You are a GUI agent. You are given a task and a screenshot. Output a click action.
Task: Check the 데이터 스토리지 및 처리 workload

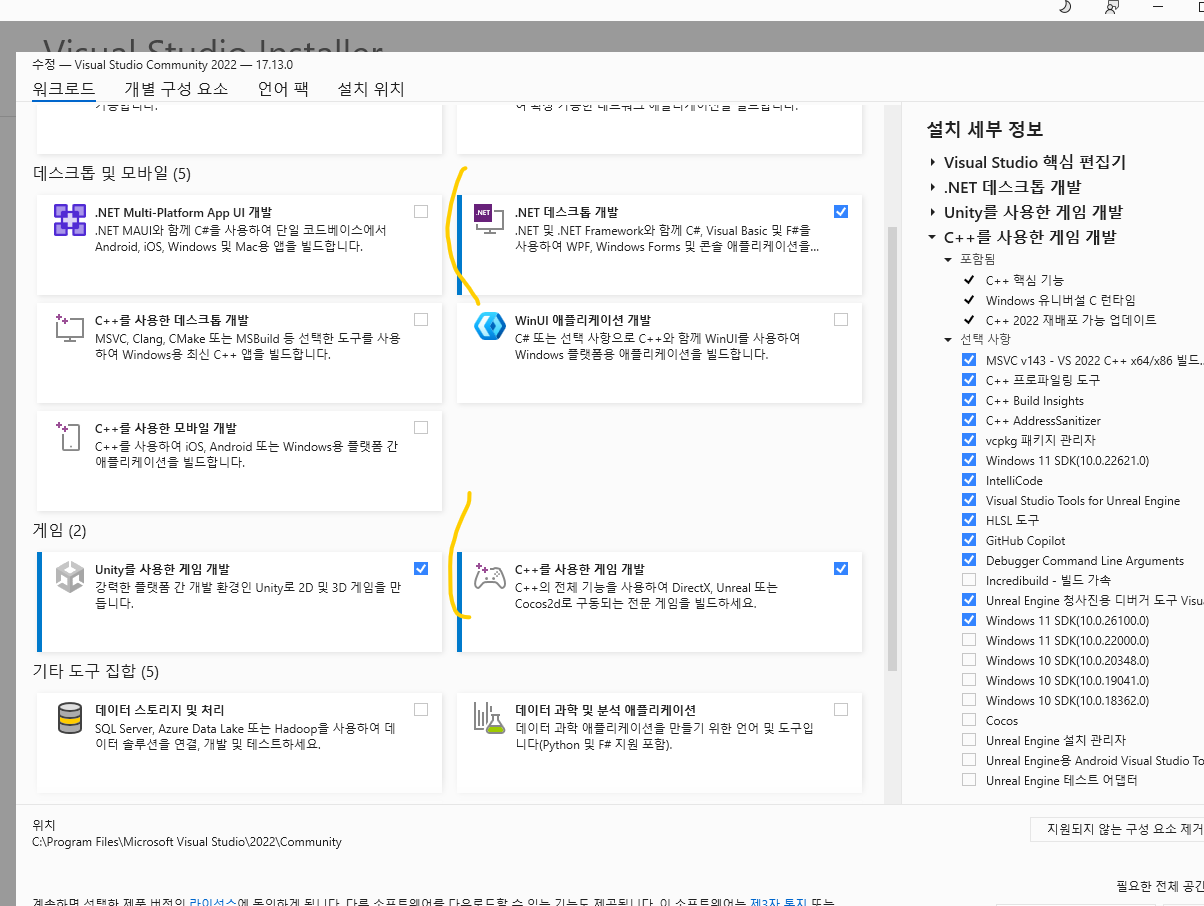[421, 709]
